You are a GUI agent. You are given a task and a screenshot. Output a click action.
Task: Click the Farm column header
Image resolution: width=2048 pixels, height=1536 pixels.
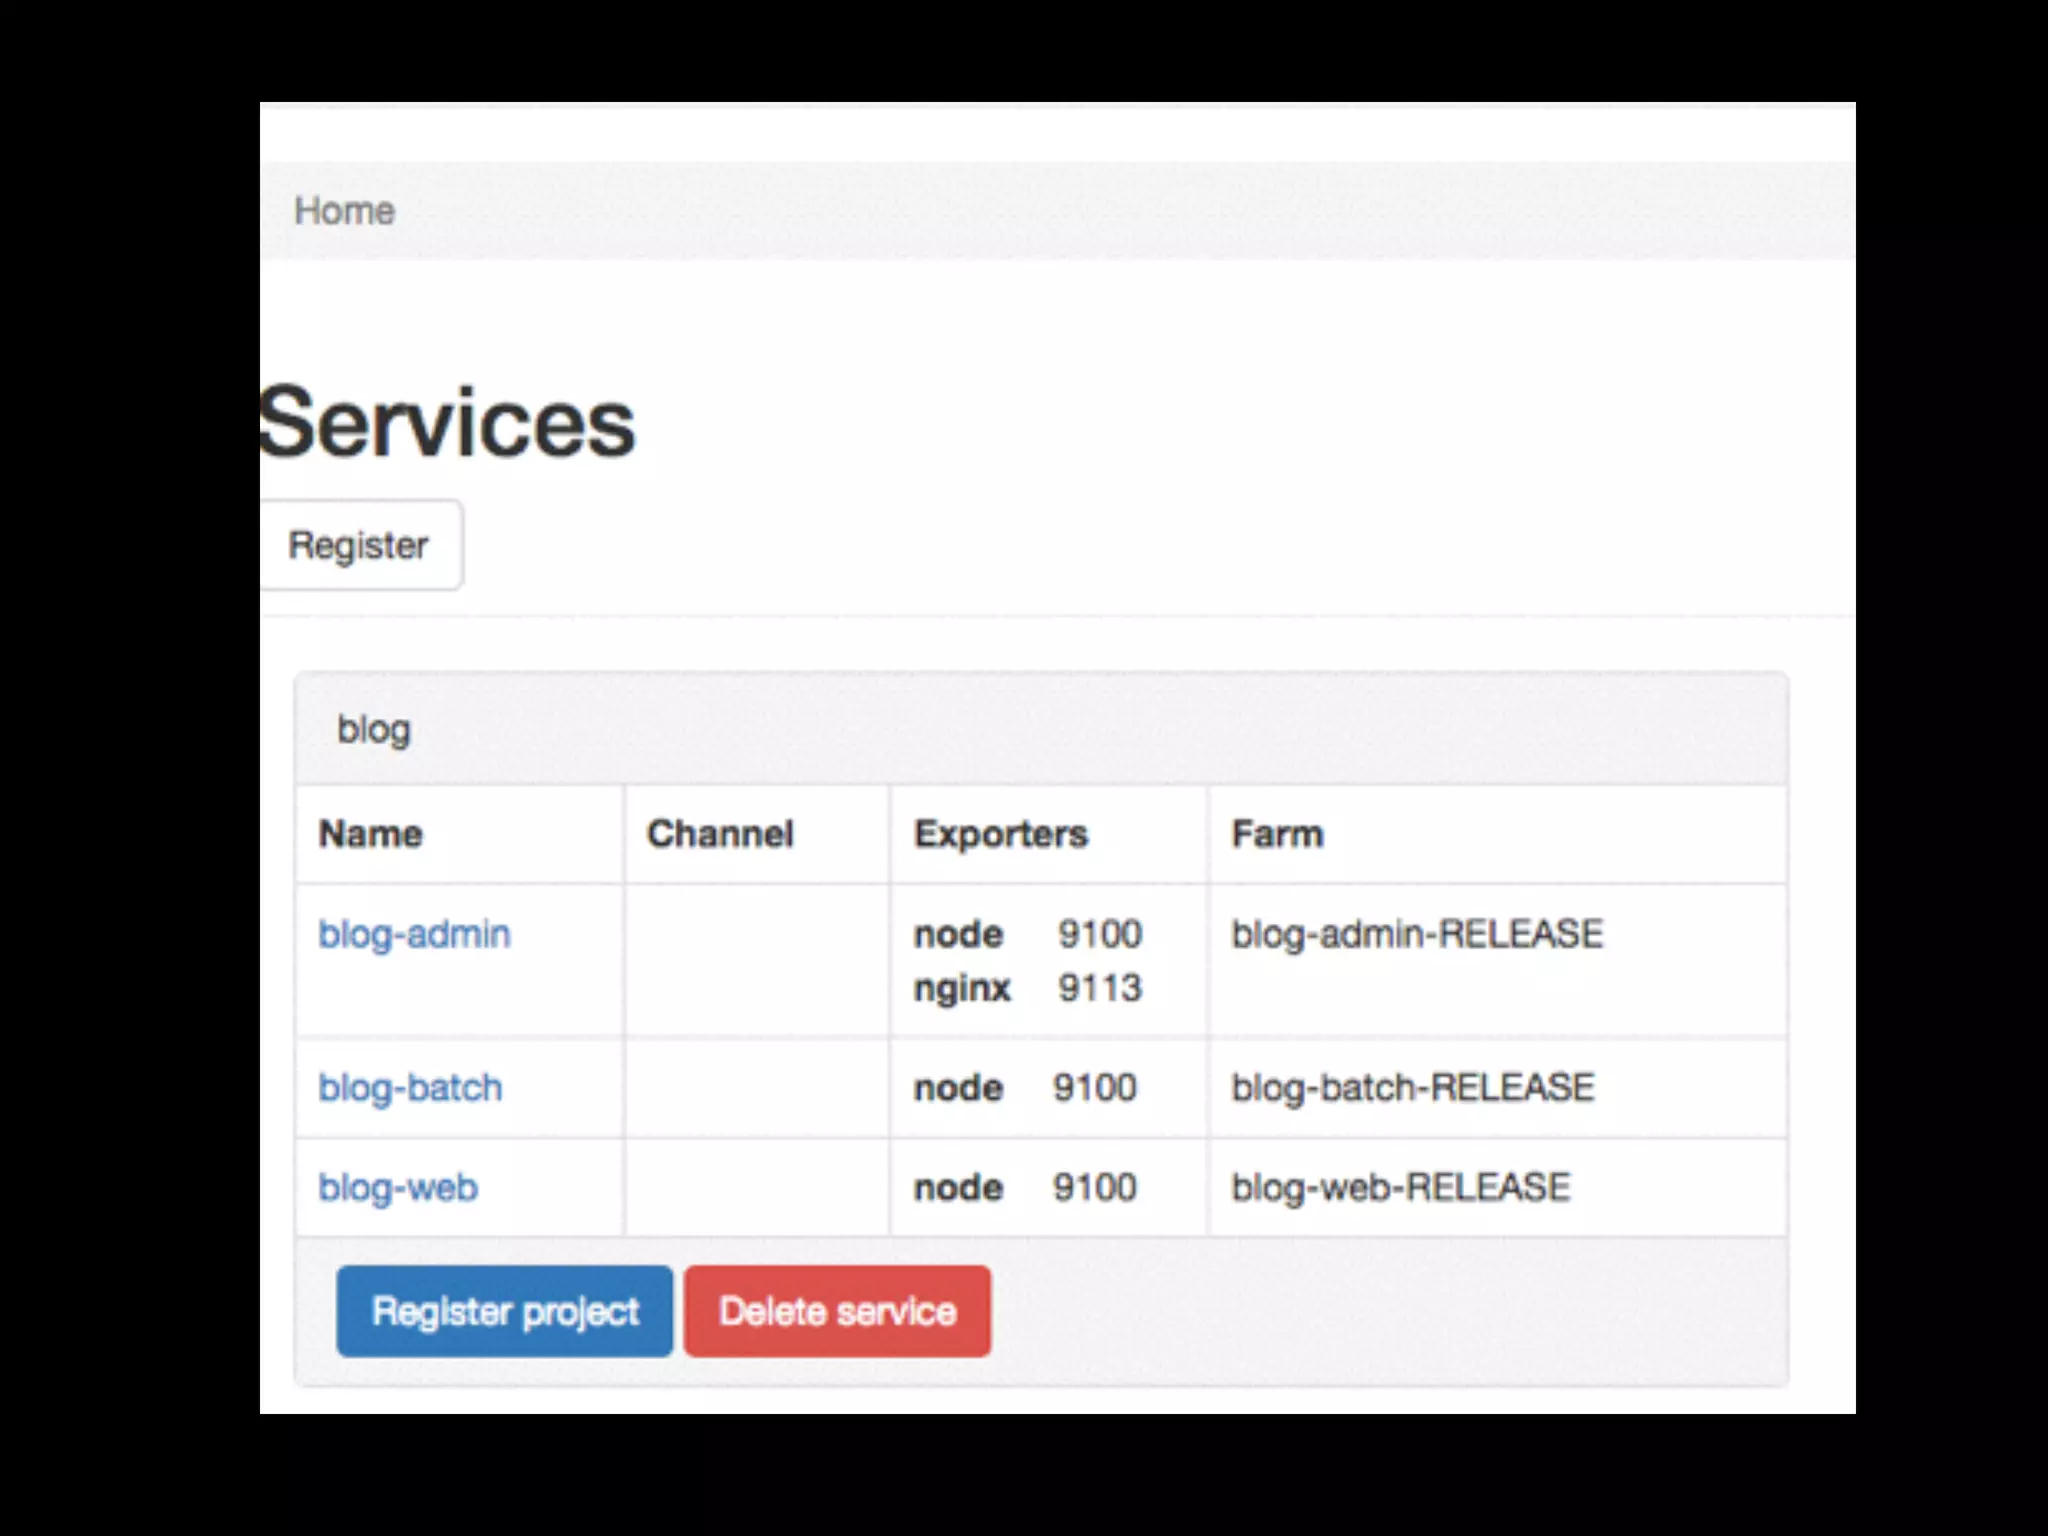point(1277,834)
